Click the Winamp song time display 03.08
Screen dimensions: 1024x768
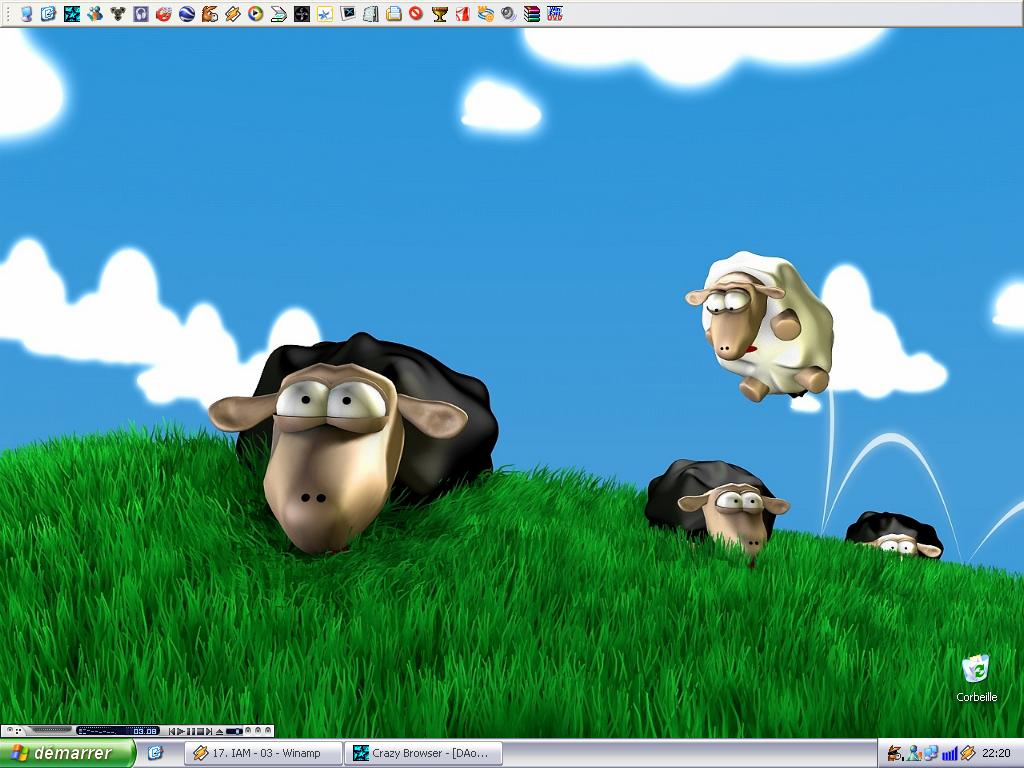[145, 731]
